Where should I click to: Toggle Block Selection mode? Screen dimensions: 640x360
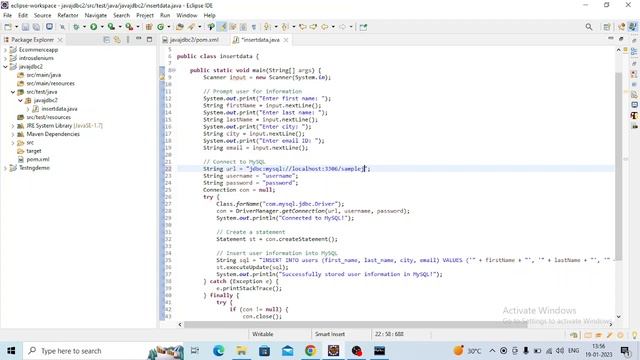pos(243,27)
